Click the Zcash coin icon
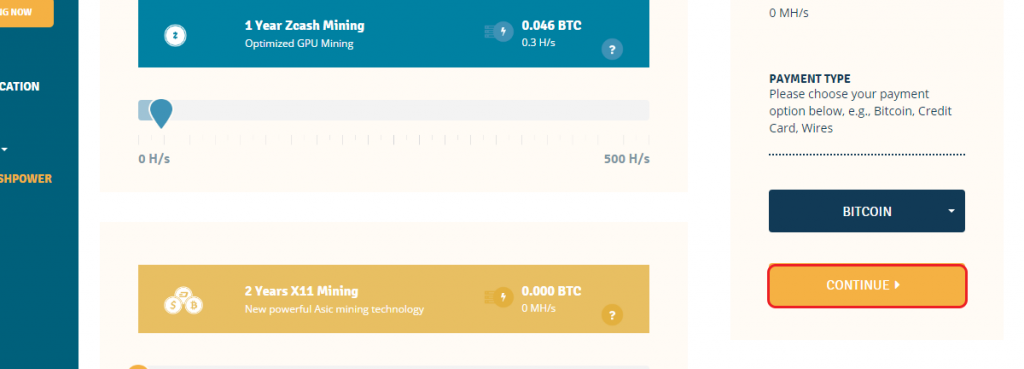The height and width of the screenshot is (369, 1024). 175,35
